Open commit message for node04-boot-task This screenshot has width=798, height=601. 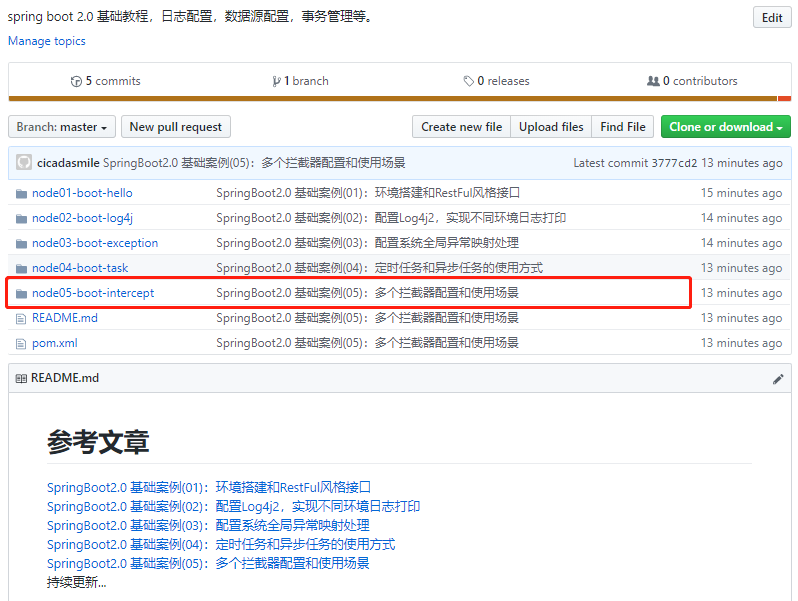click(380, 268)
